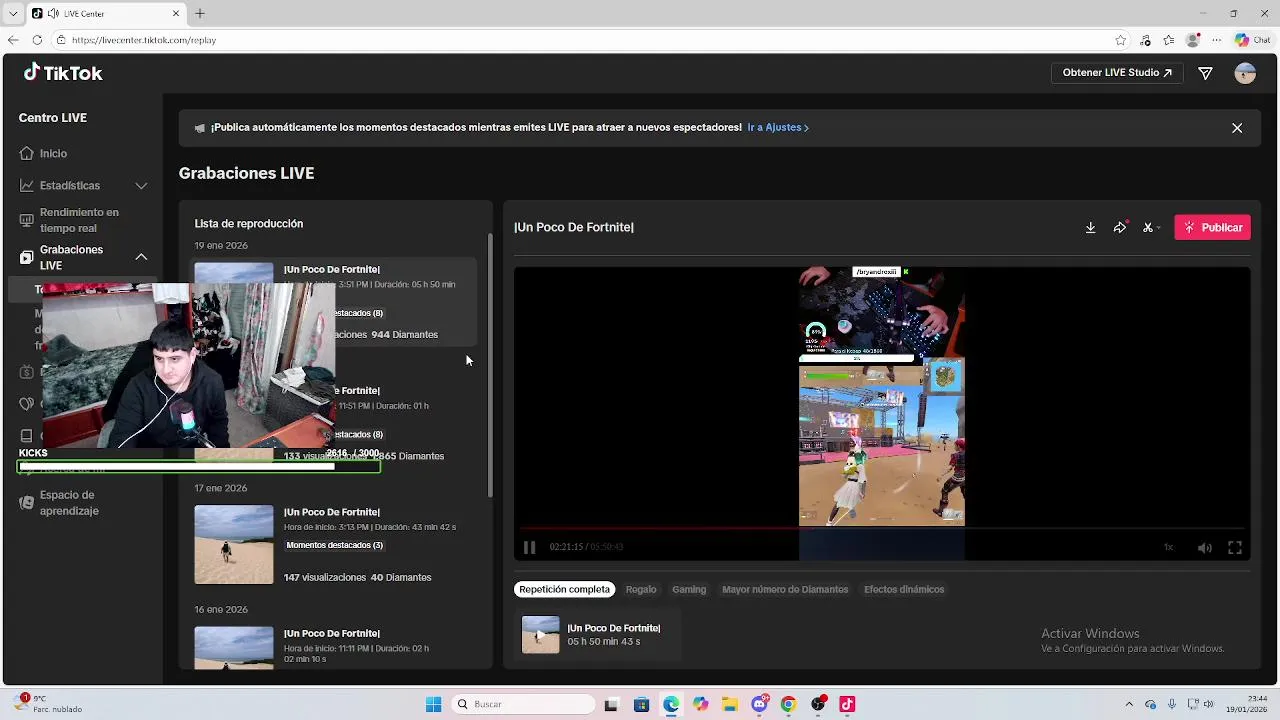1280x720 pixels.
Task: Open the Google Chrome taskbar icon
Action: click(x=789, y=704)
